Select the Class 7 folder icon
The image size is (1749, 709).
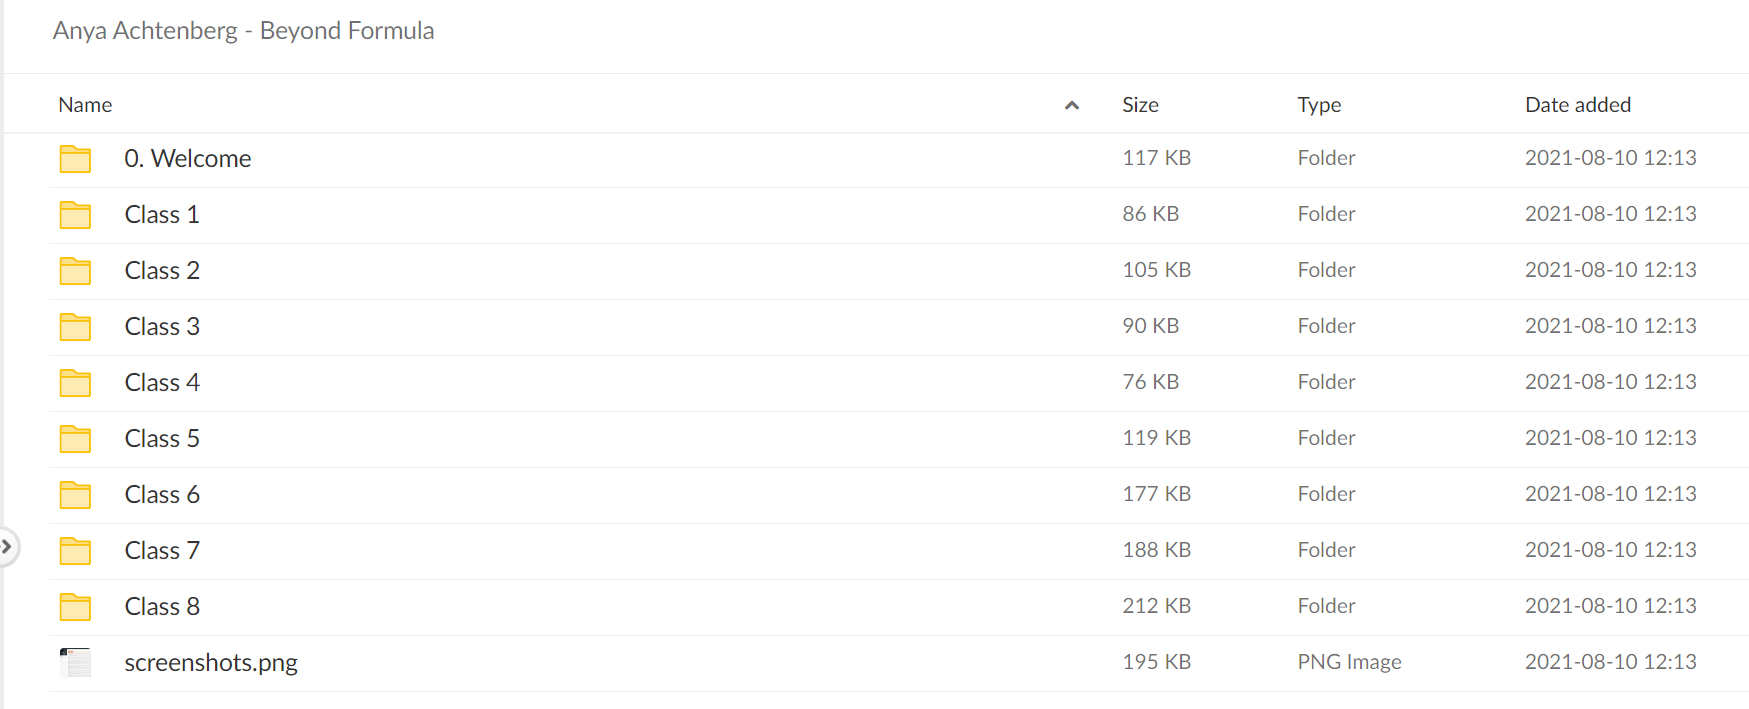[x=75, y=551]
